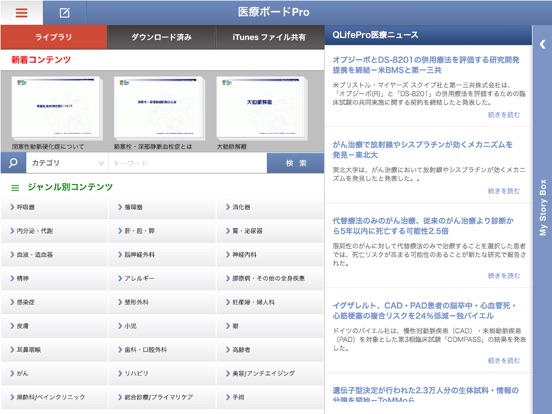Viewport: 552px width, 414px height.
Task: Click the QLifePro医療ニュース header
Action: 428,35
